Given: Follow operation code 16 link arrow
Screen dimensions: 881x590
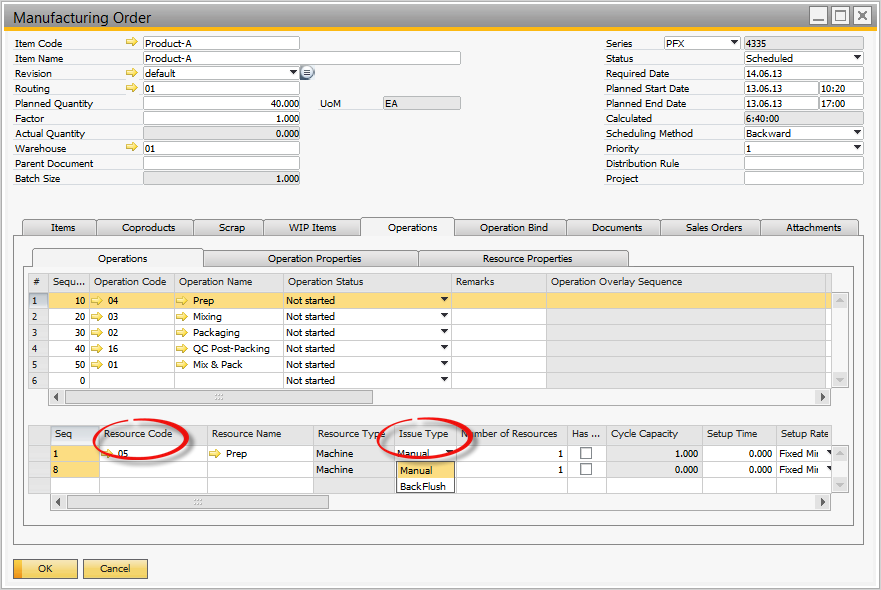Looking at the screenshot, I should pyautogui.click(x=97, y=348).
